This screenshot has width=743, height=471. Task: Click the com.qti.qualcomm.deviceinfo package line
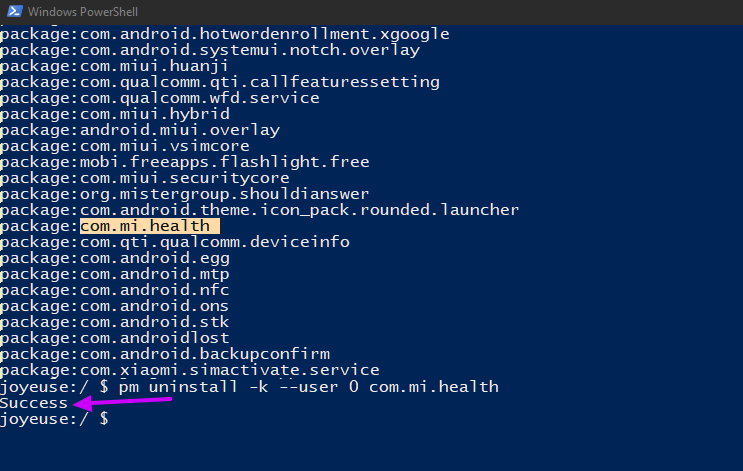pos(175,242)
